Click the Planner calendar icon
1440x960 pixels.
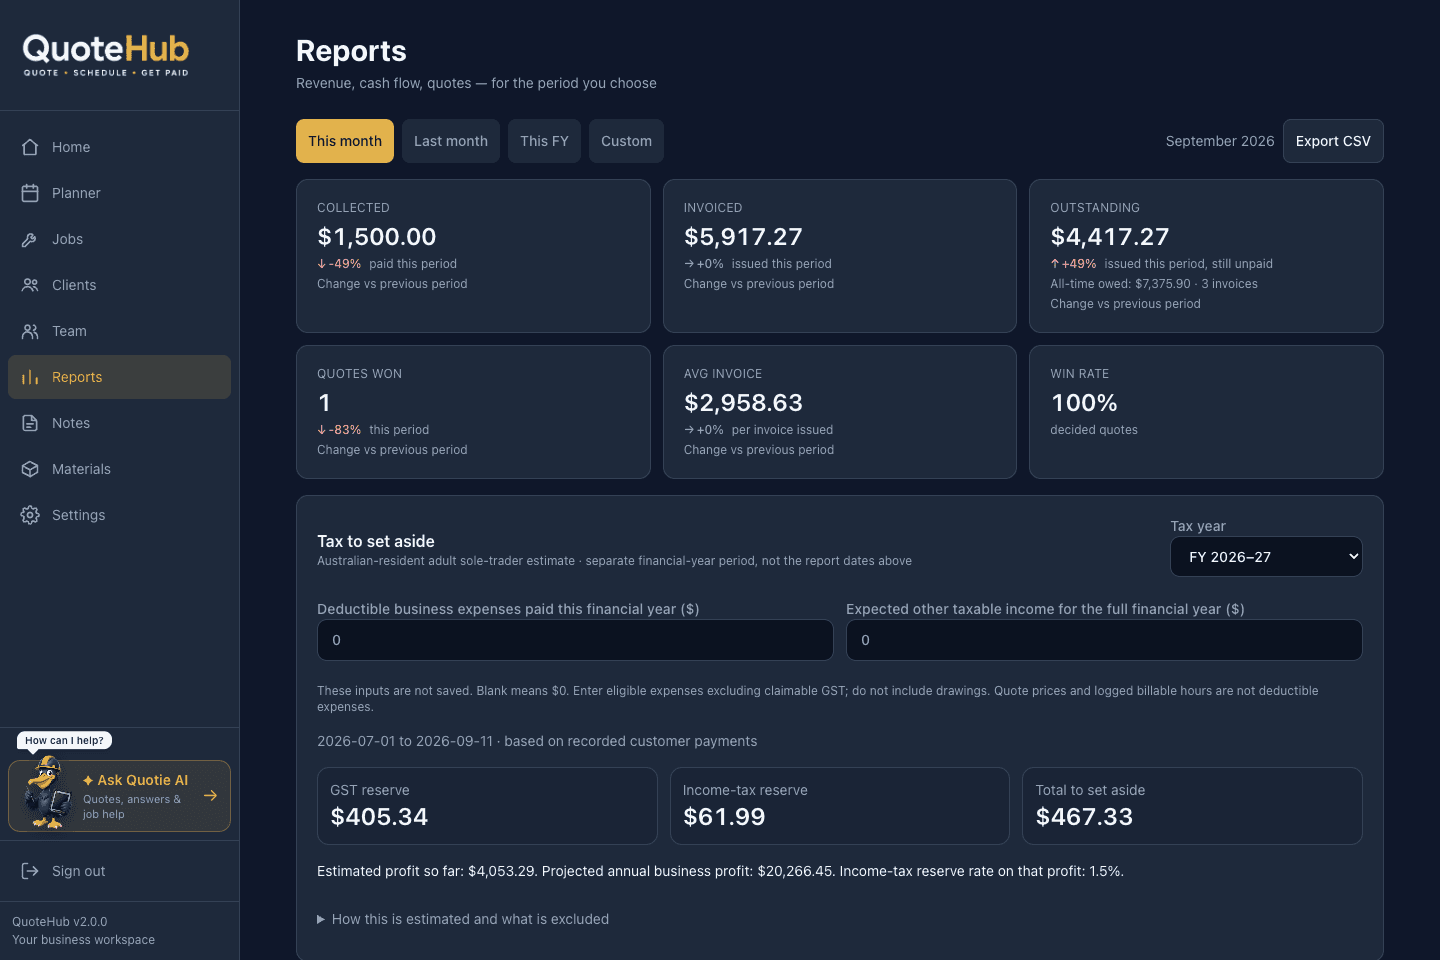30,193
